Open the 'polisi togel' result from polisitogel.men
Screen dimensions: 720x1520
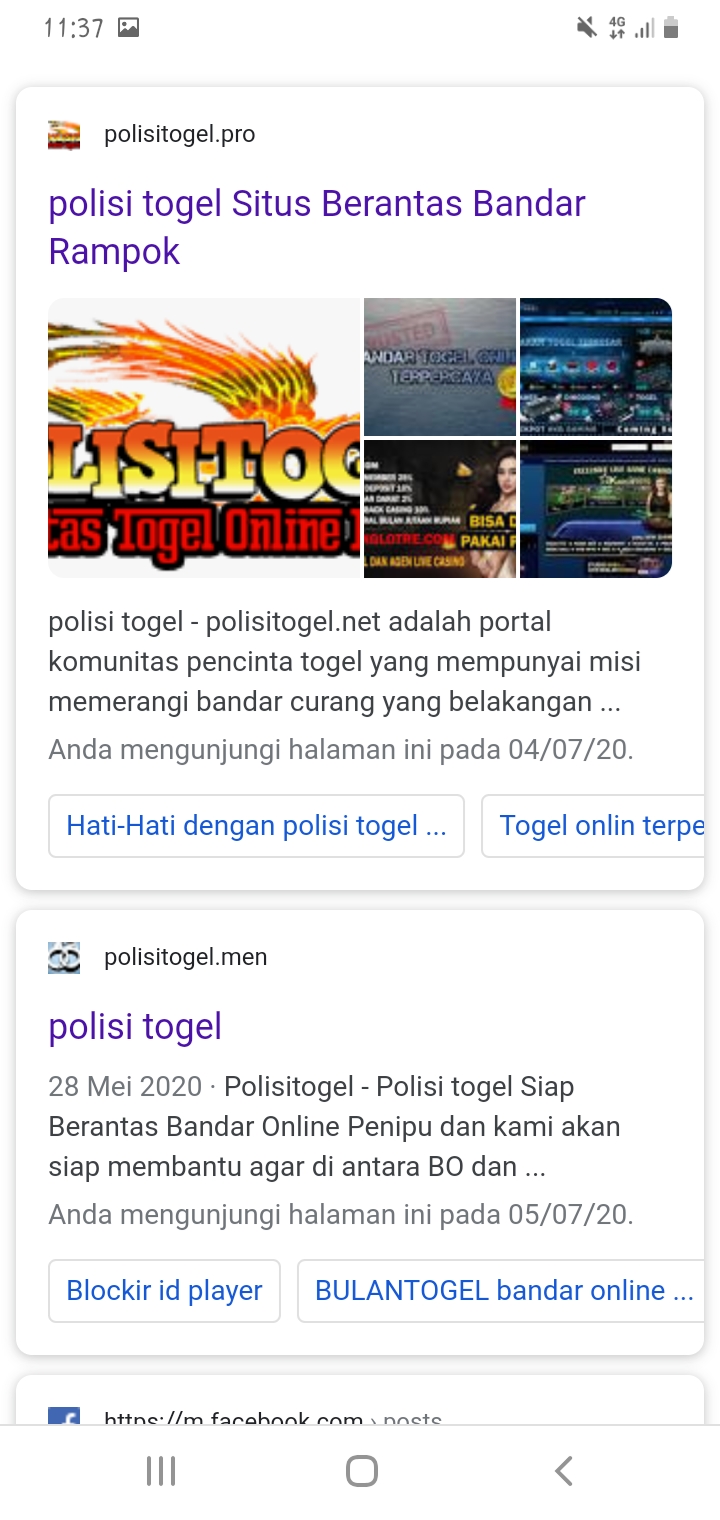click(x=135, y=1026)
